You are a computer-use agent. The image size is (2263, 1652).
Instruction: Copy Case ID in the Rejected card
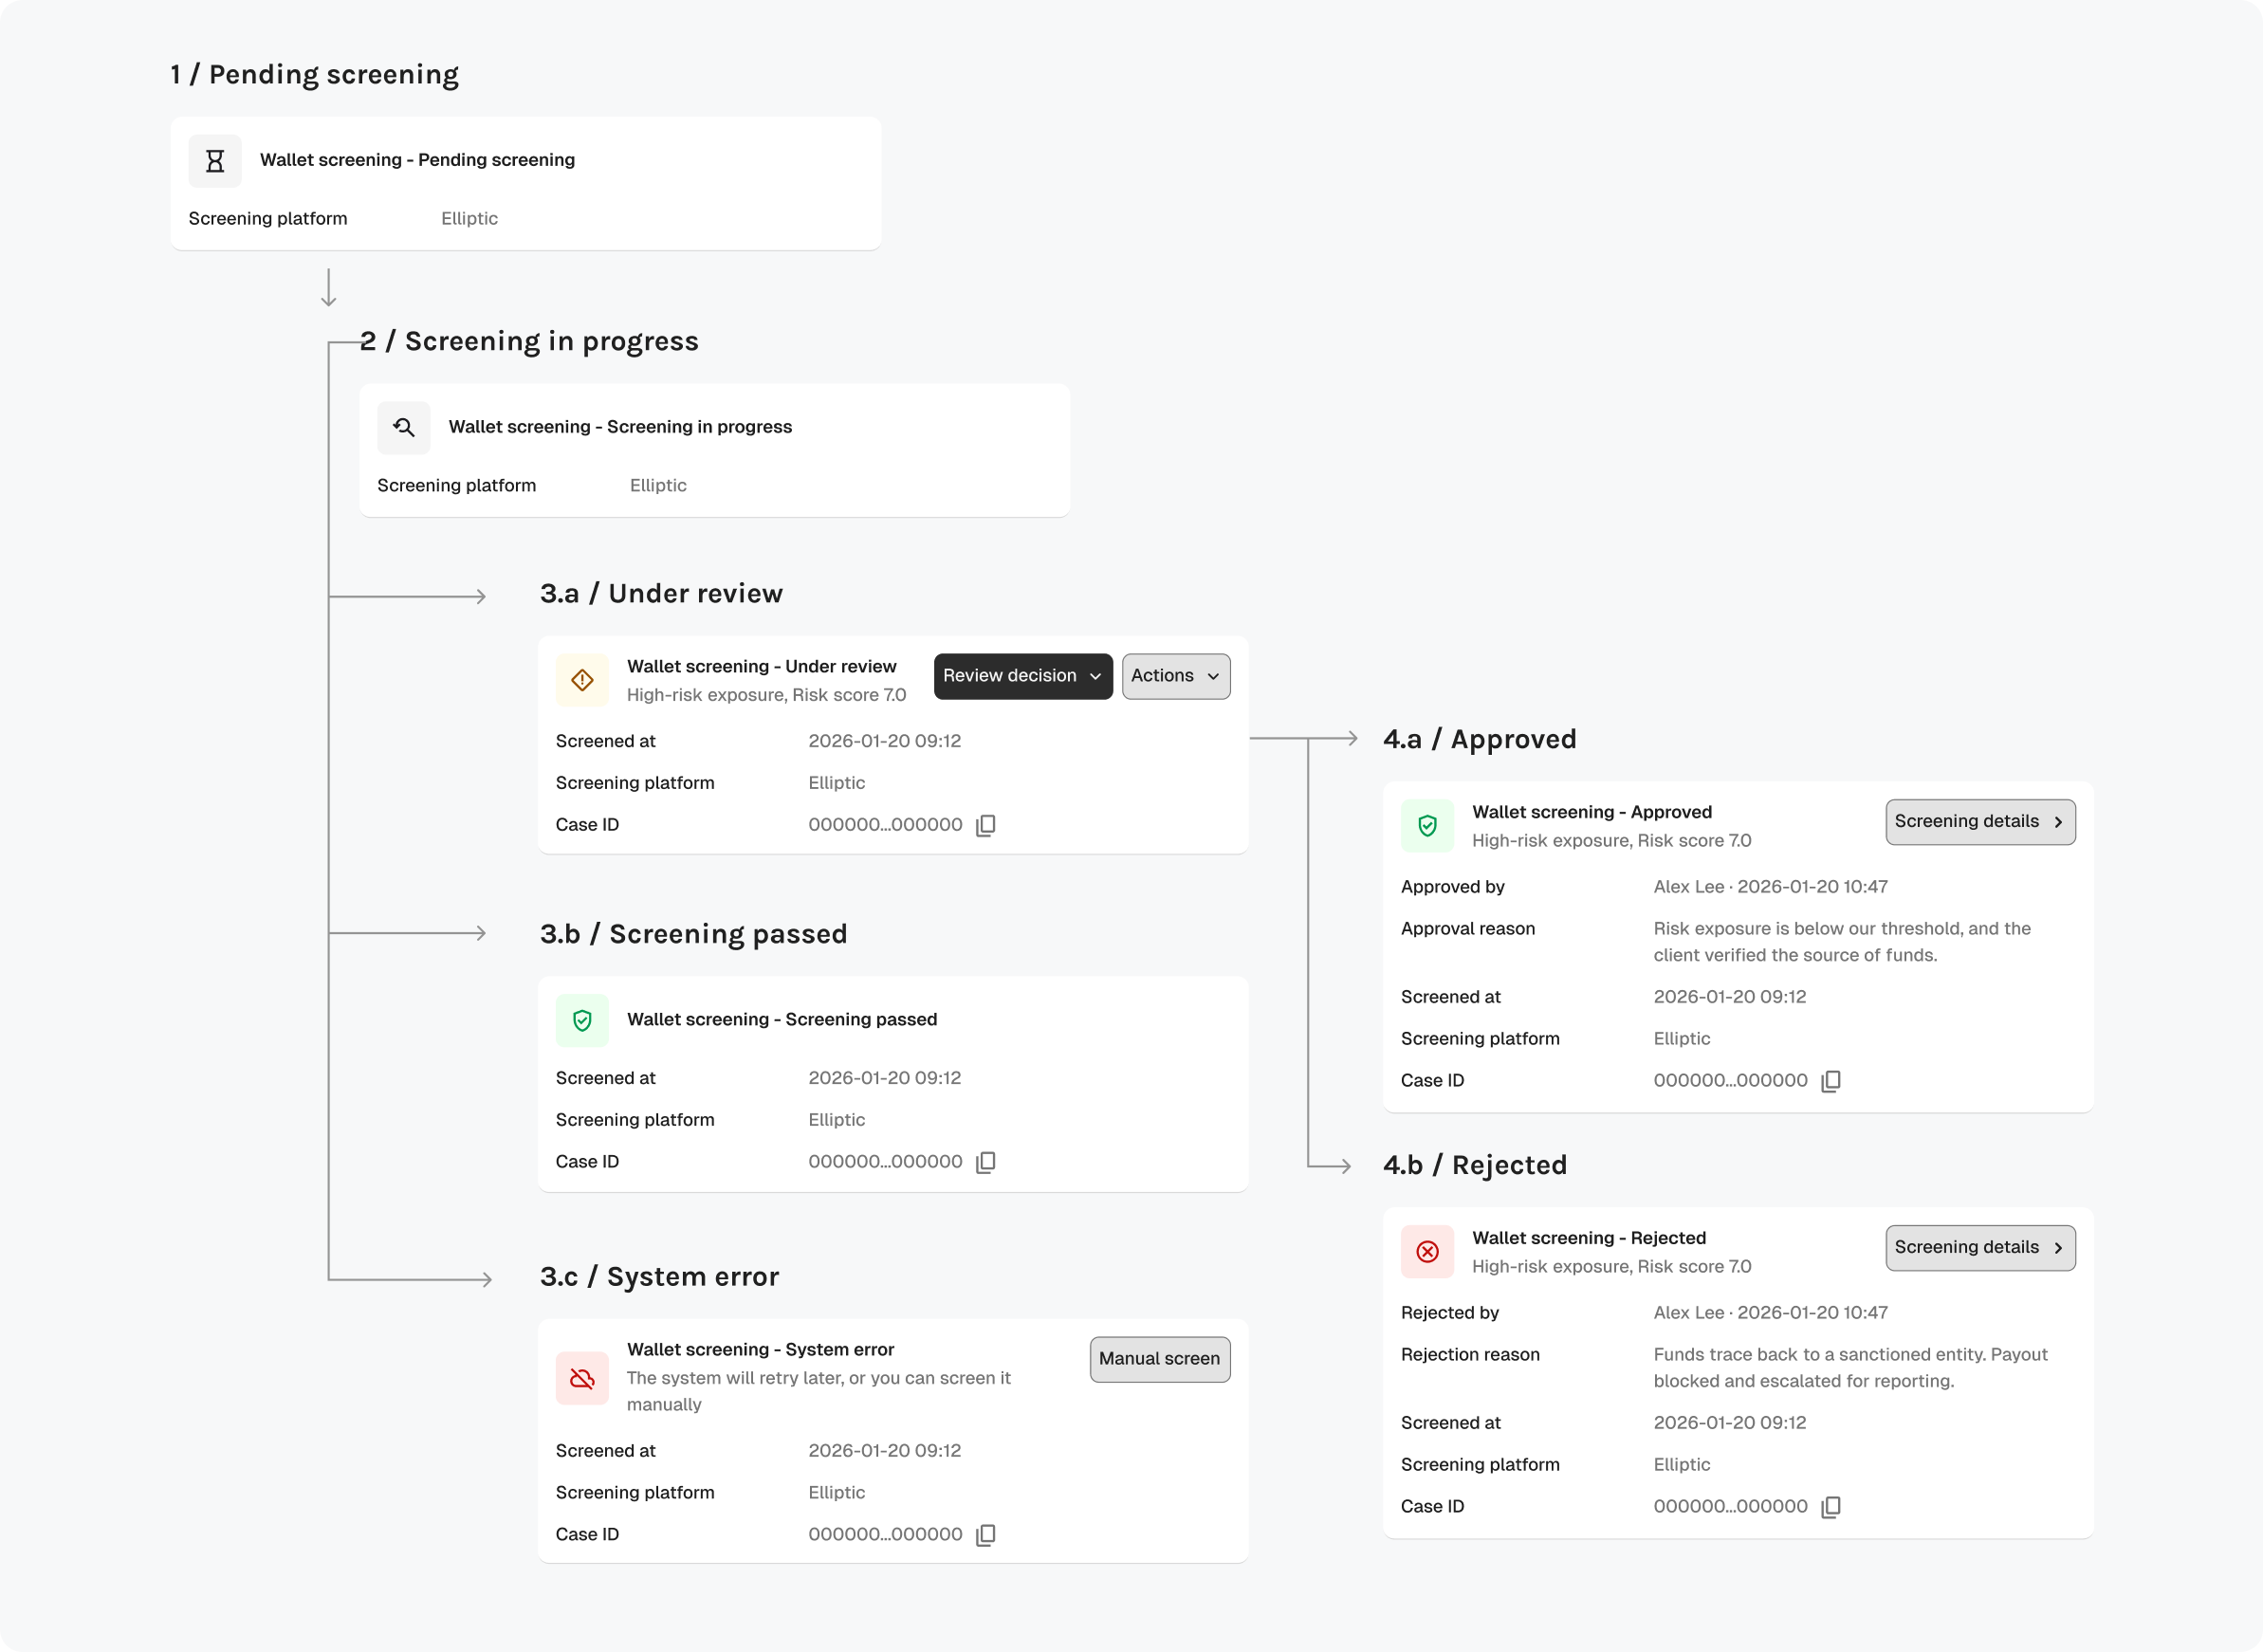1831,1507
